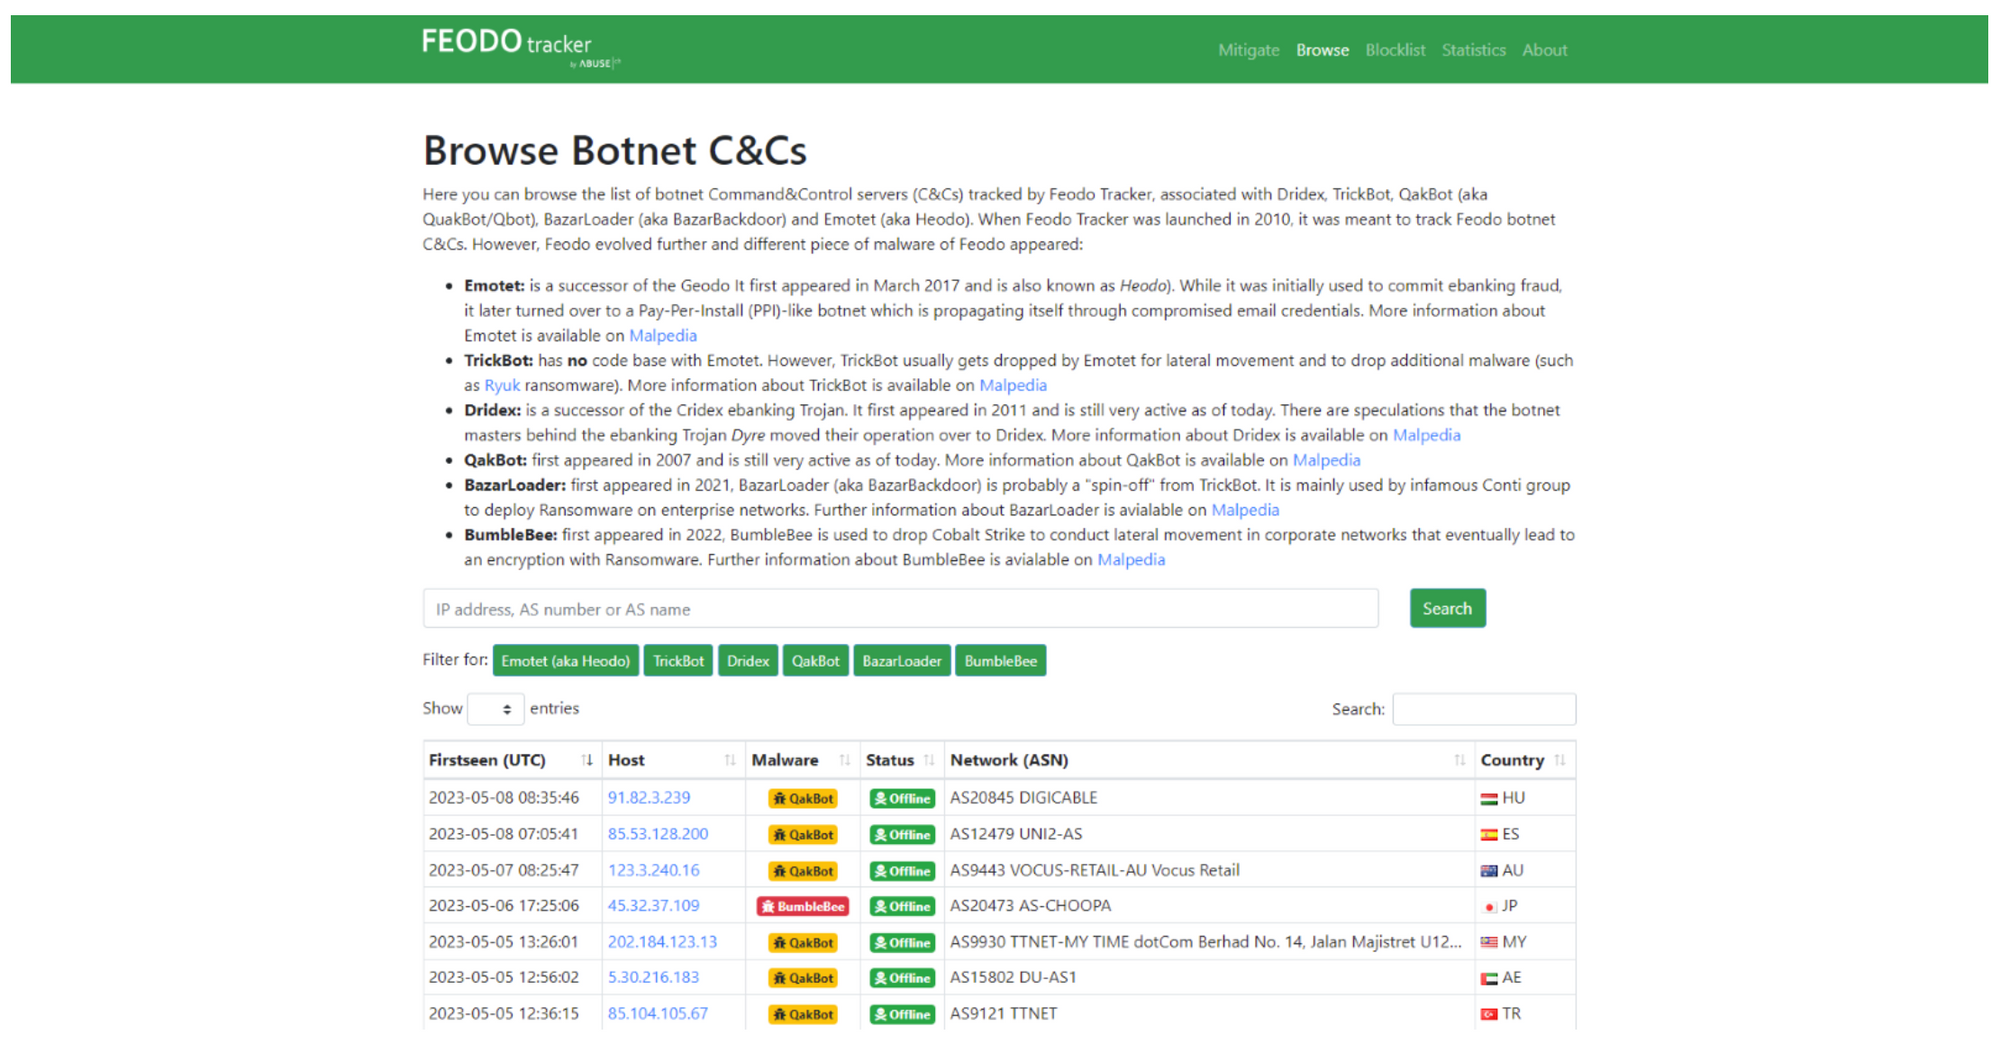Click Offline status badge for DIGICABLE row

pyautogui.click(x=902, y=798)
